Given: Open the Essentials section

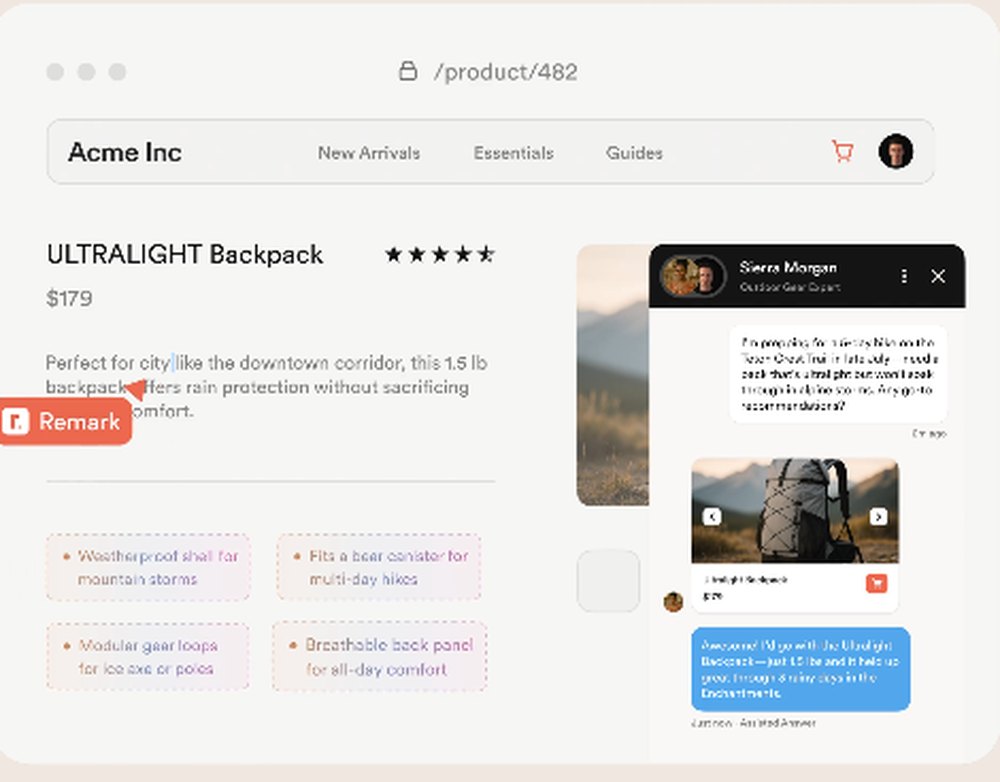Looking at the screenshot, I should tap(513, 153).
